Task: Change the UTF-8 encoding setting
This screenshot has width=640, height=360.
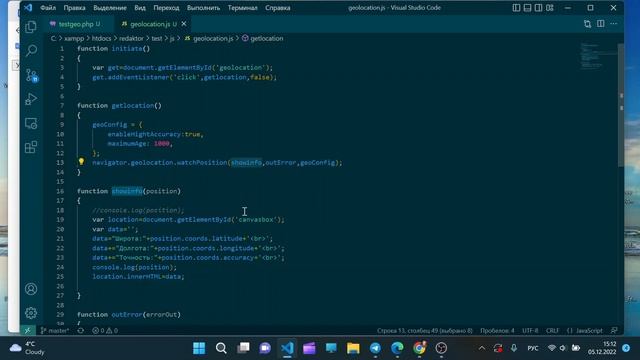Action: (x=530, y=330)
